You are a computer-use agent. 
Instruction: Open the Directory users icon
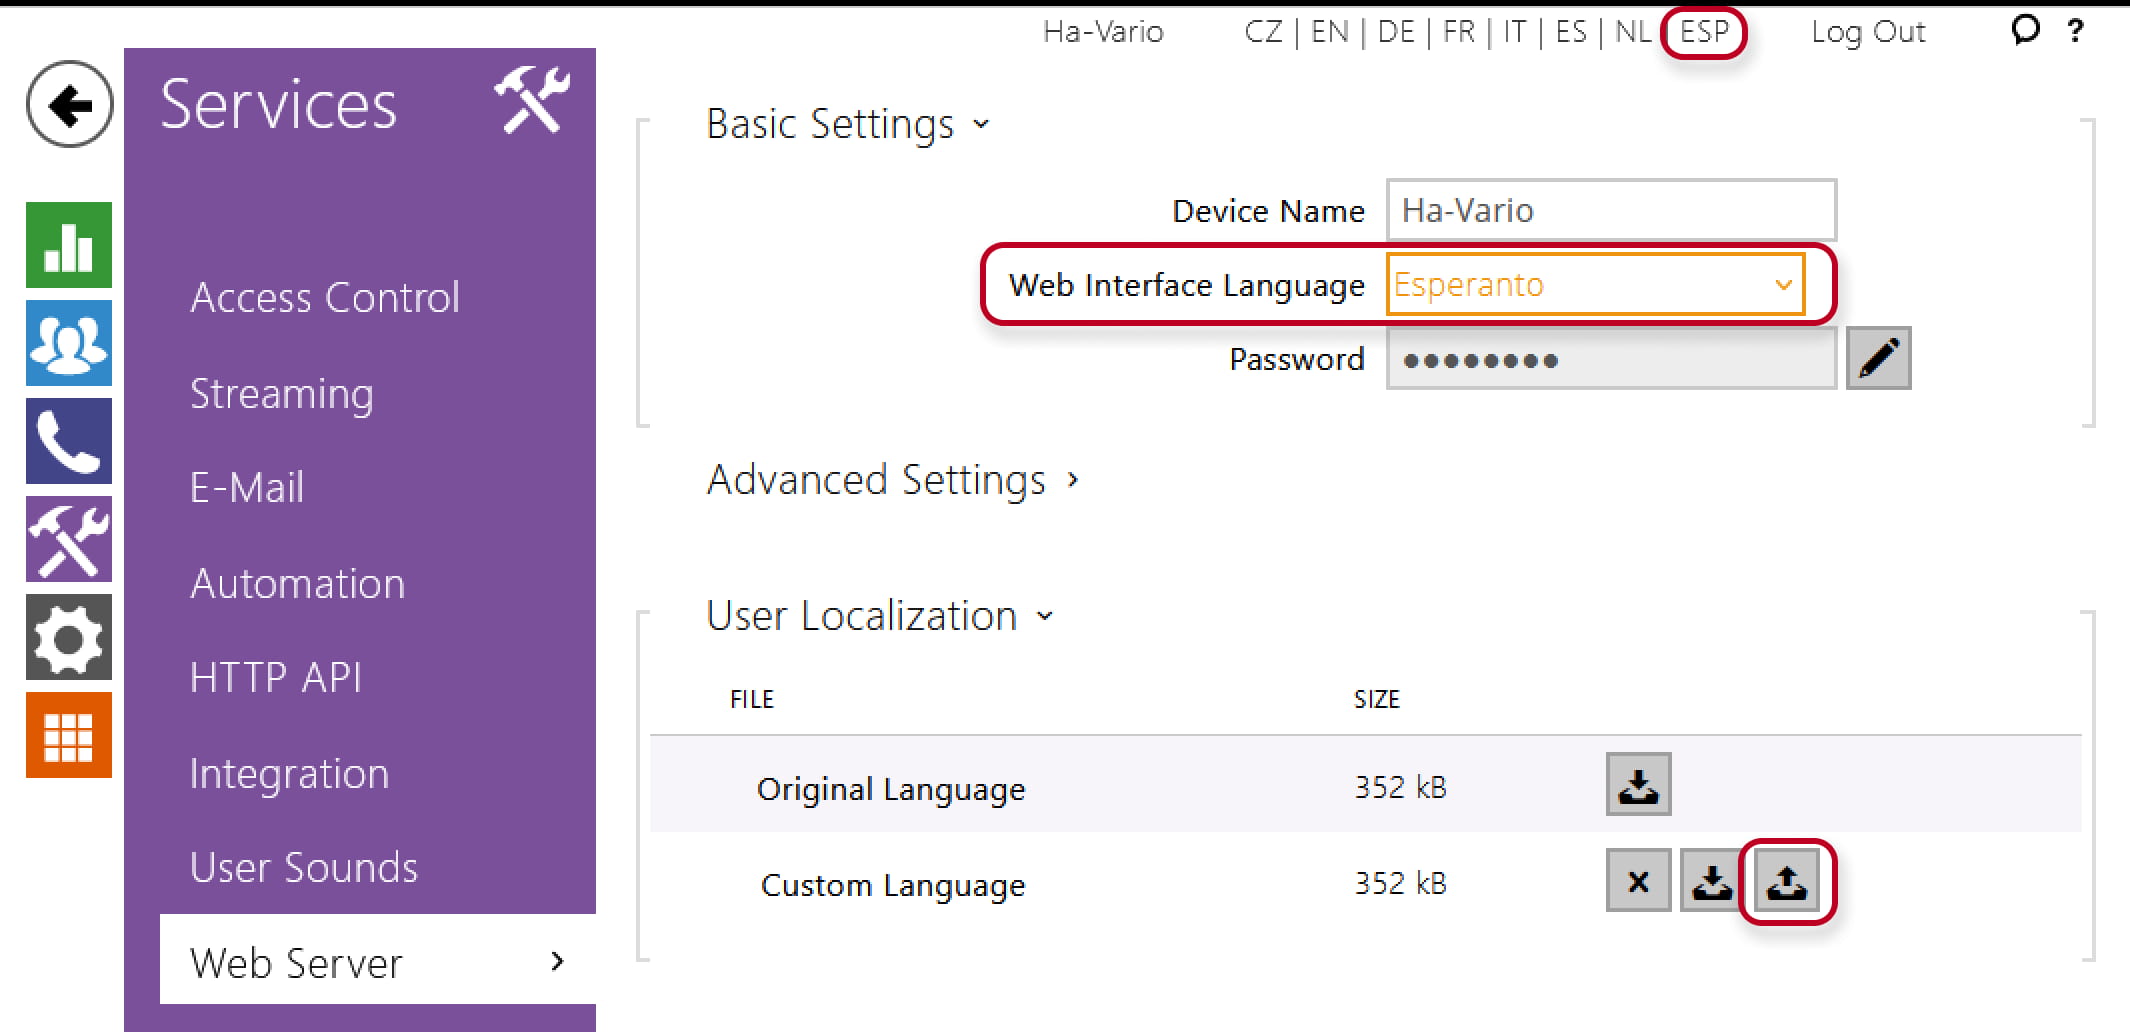coord(69,343)
